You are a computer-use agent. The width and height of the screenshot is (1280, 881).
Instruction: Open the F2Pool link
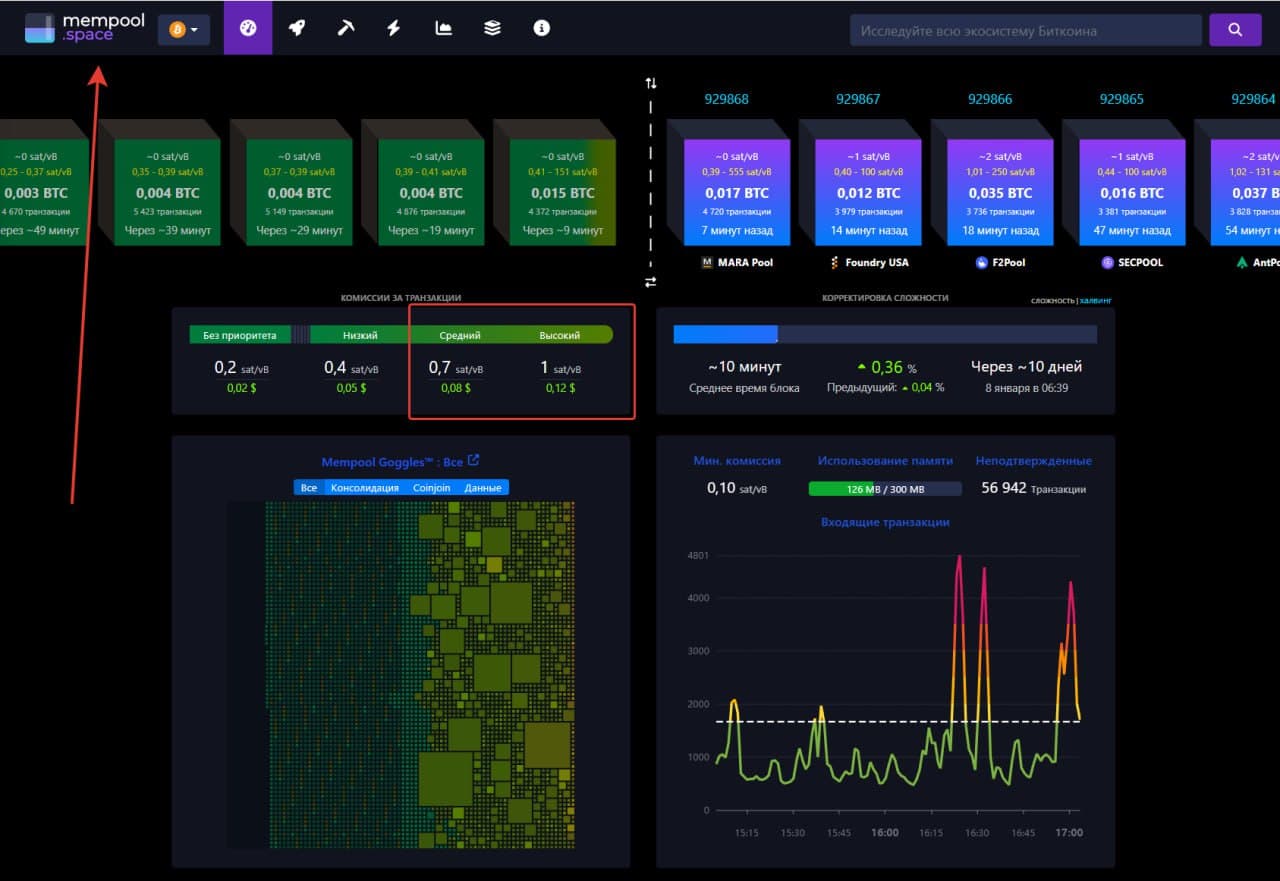pos(1000,262)
